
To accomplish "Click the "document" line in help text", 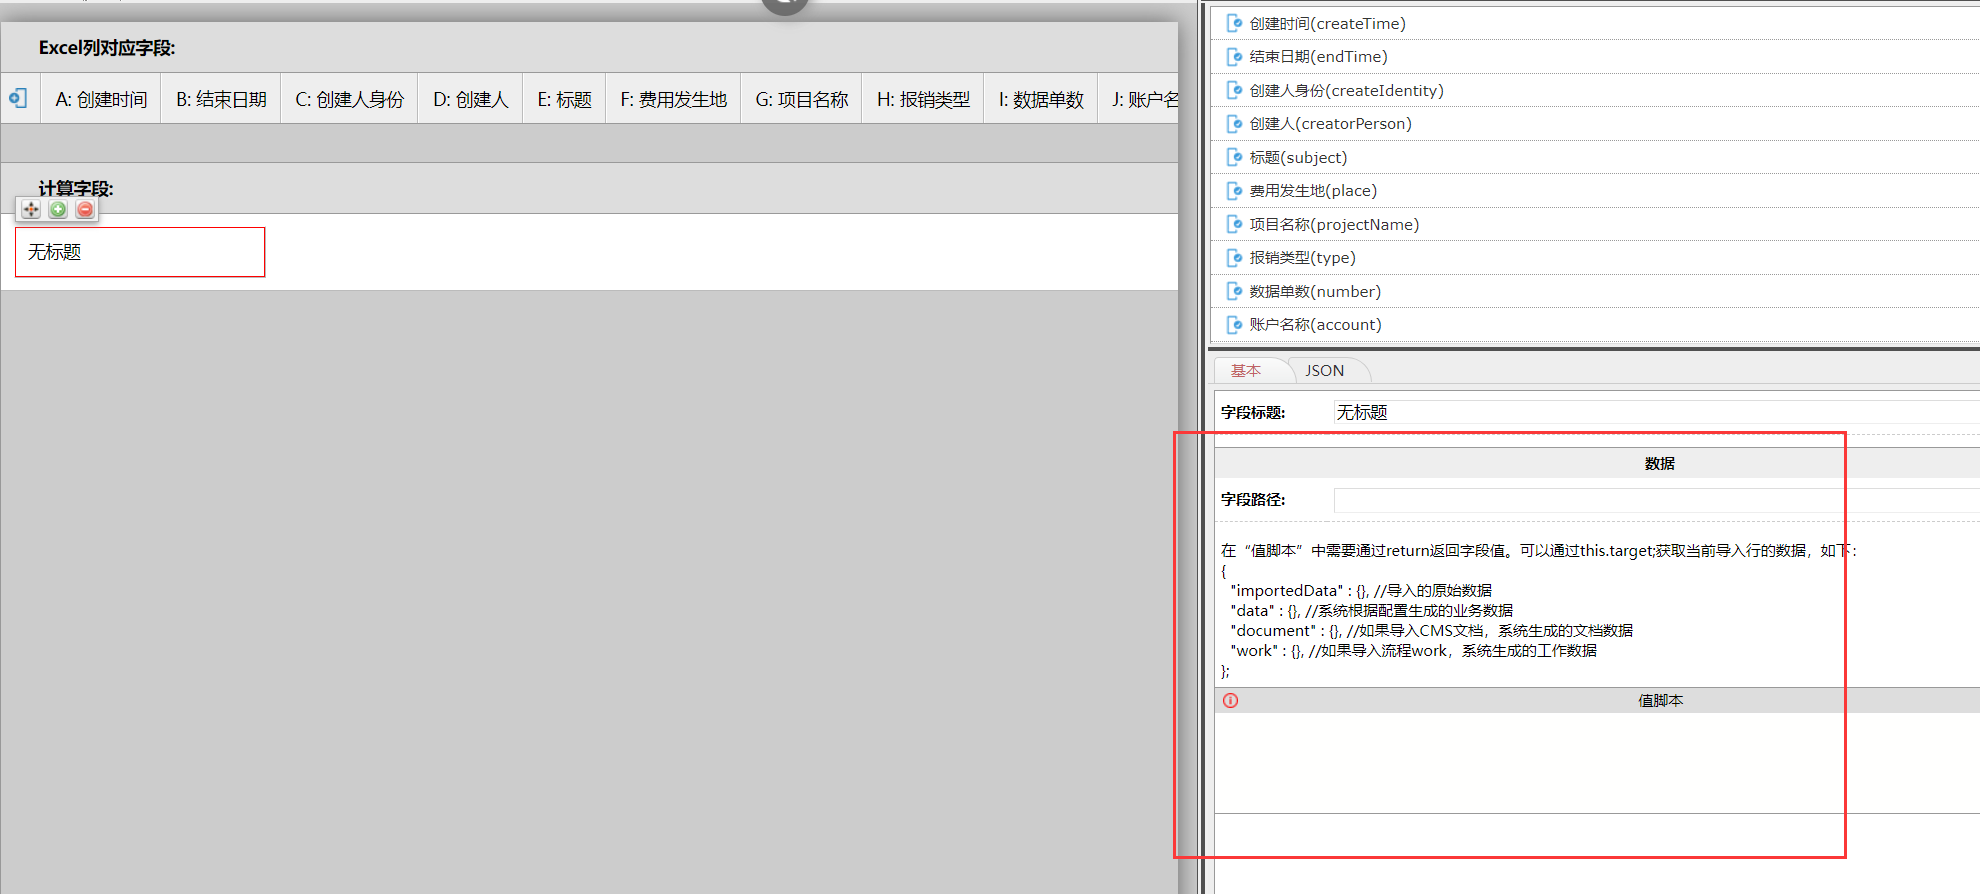I will [x=1432, y=631].
